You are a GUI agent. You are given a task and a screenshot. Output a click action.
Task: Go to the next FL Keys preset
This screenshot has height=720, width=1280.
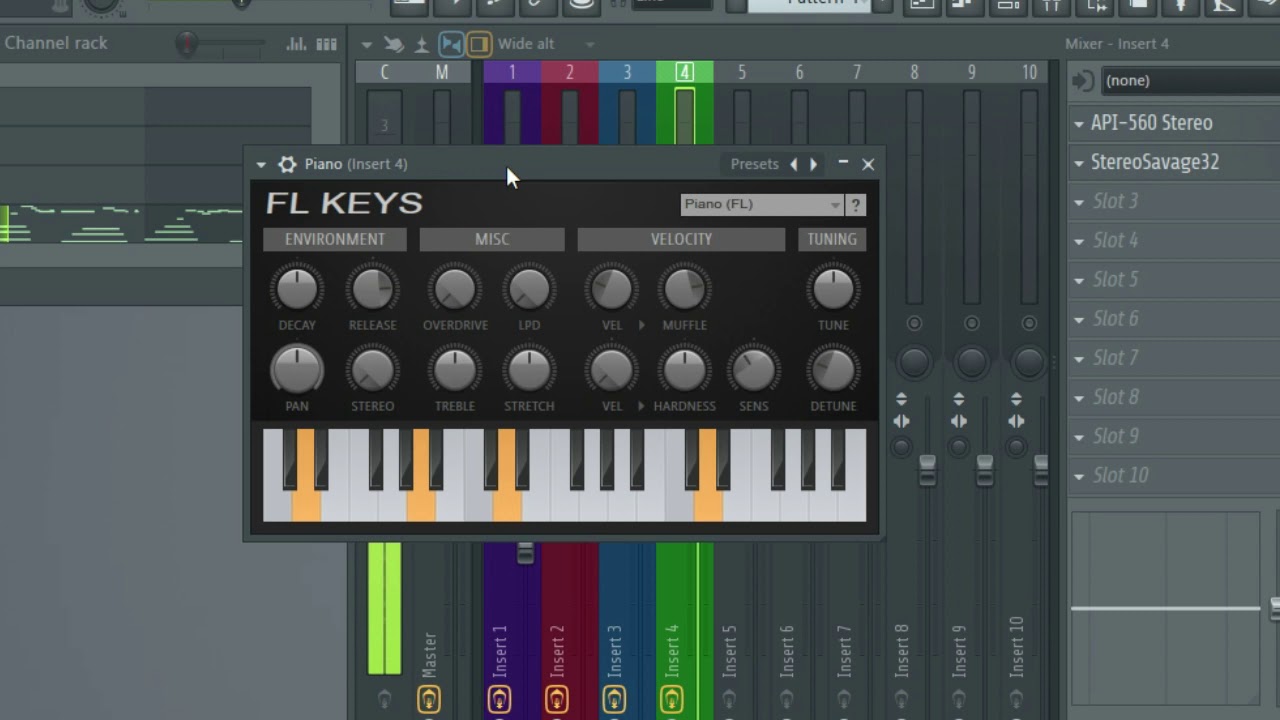[813, 164]
